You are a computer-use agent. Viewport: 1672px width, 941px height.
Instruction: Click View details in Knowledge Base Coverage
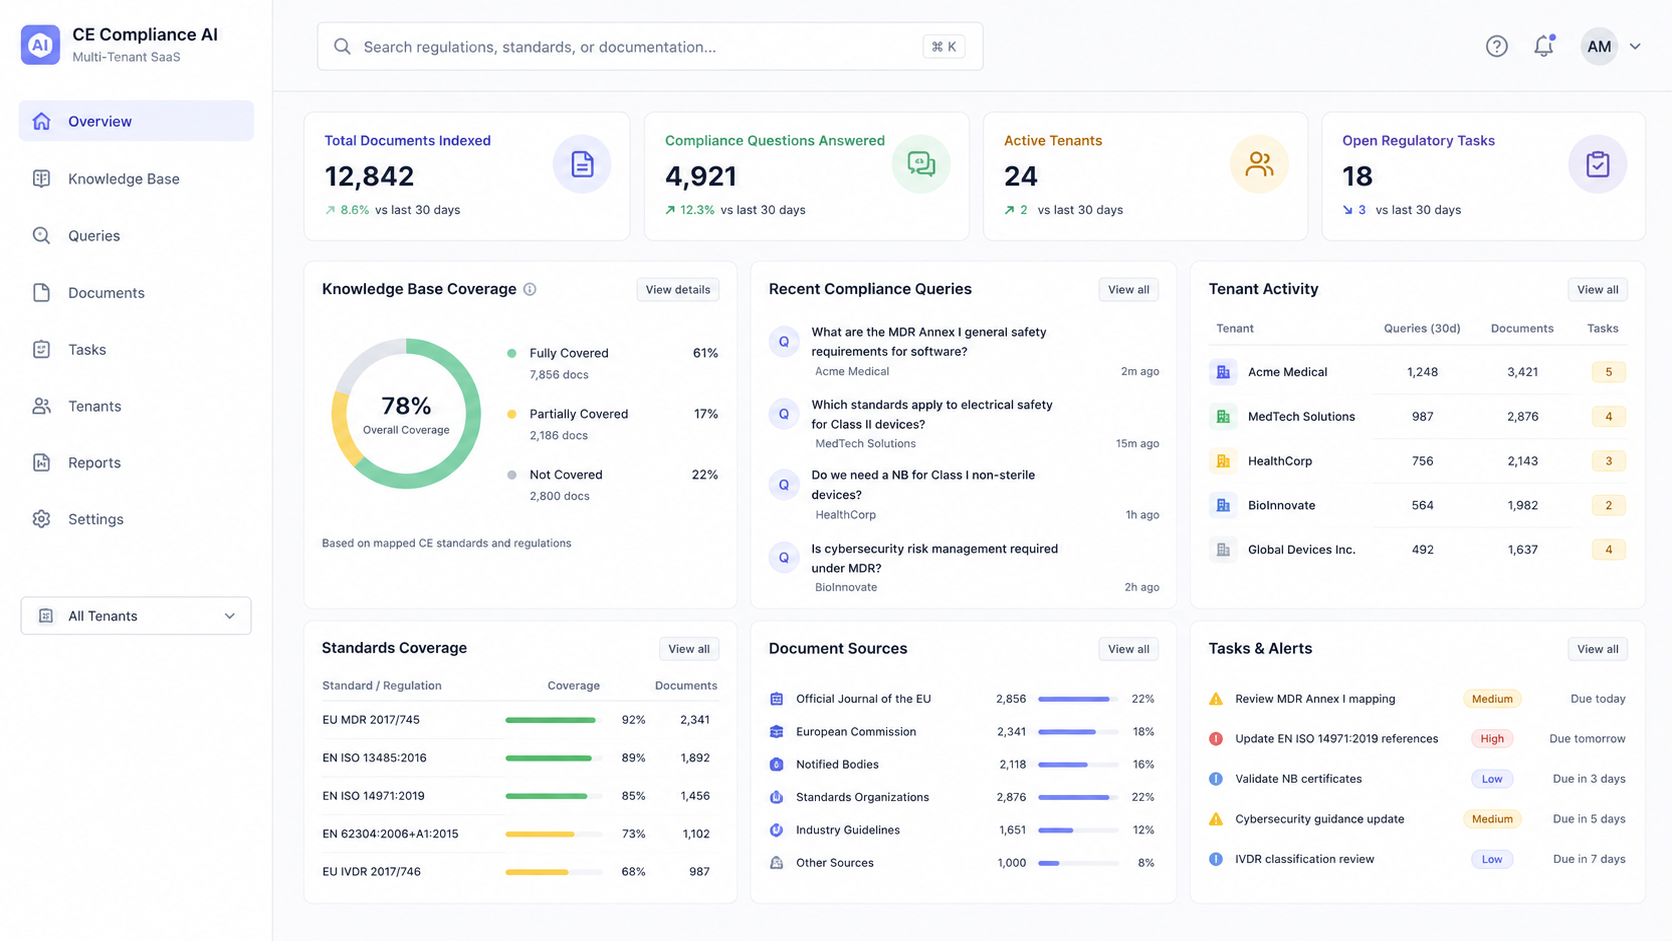678,290
